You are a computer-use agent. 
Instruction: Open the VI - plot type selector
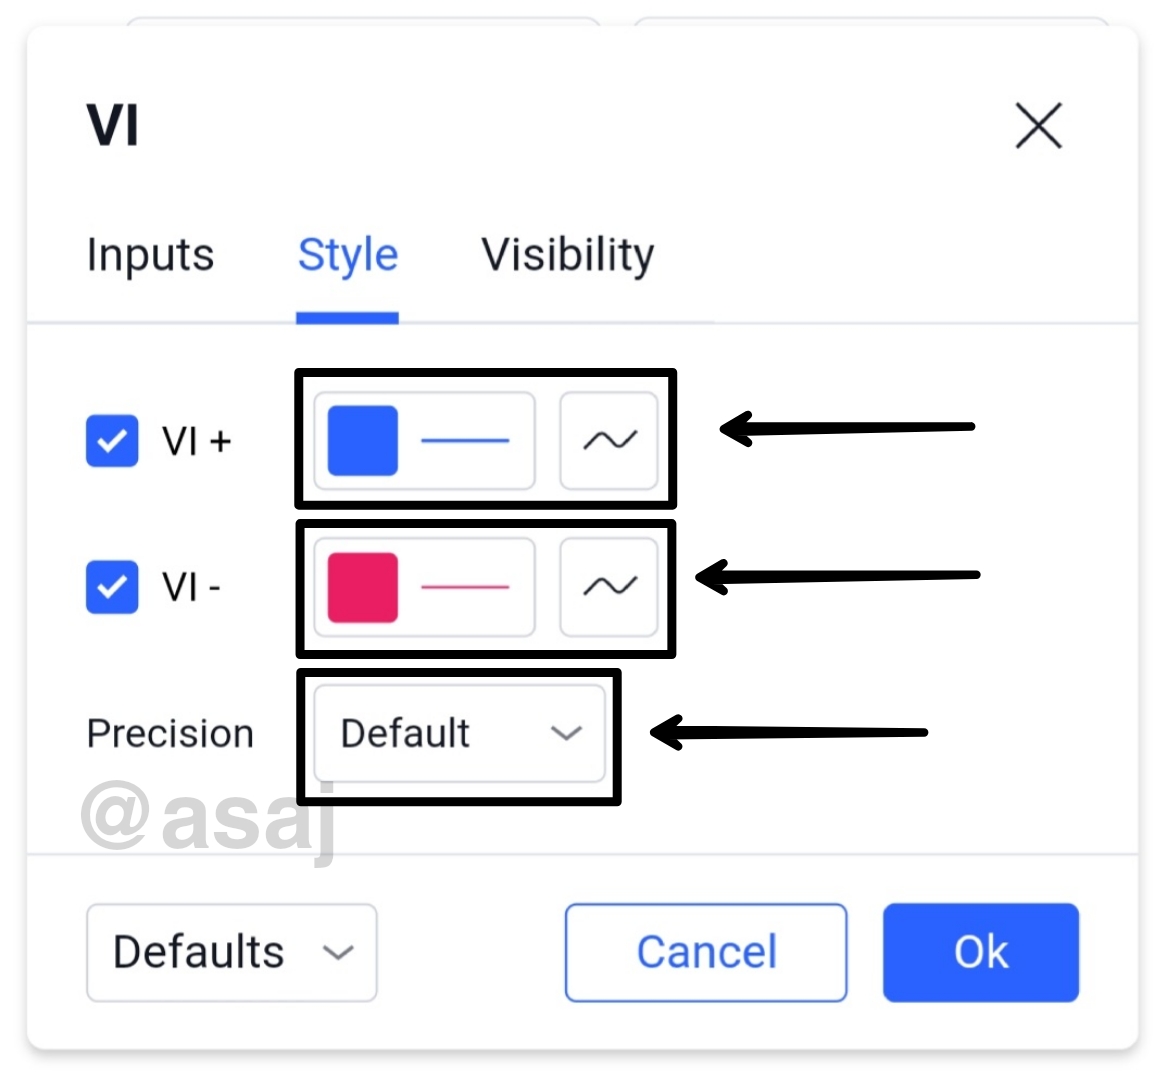coord(609,586)
